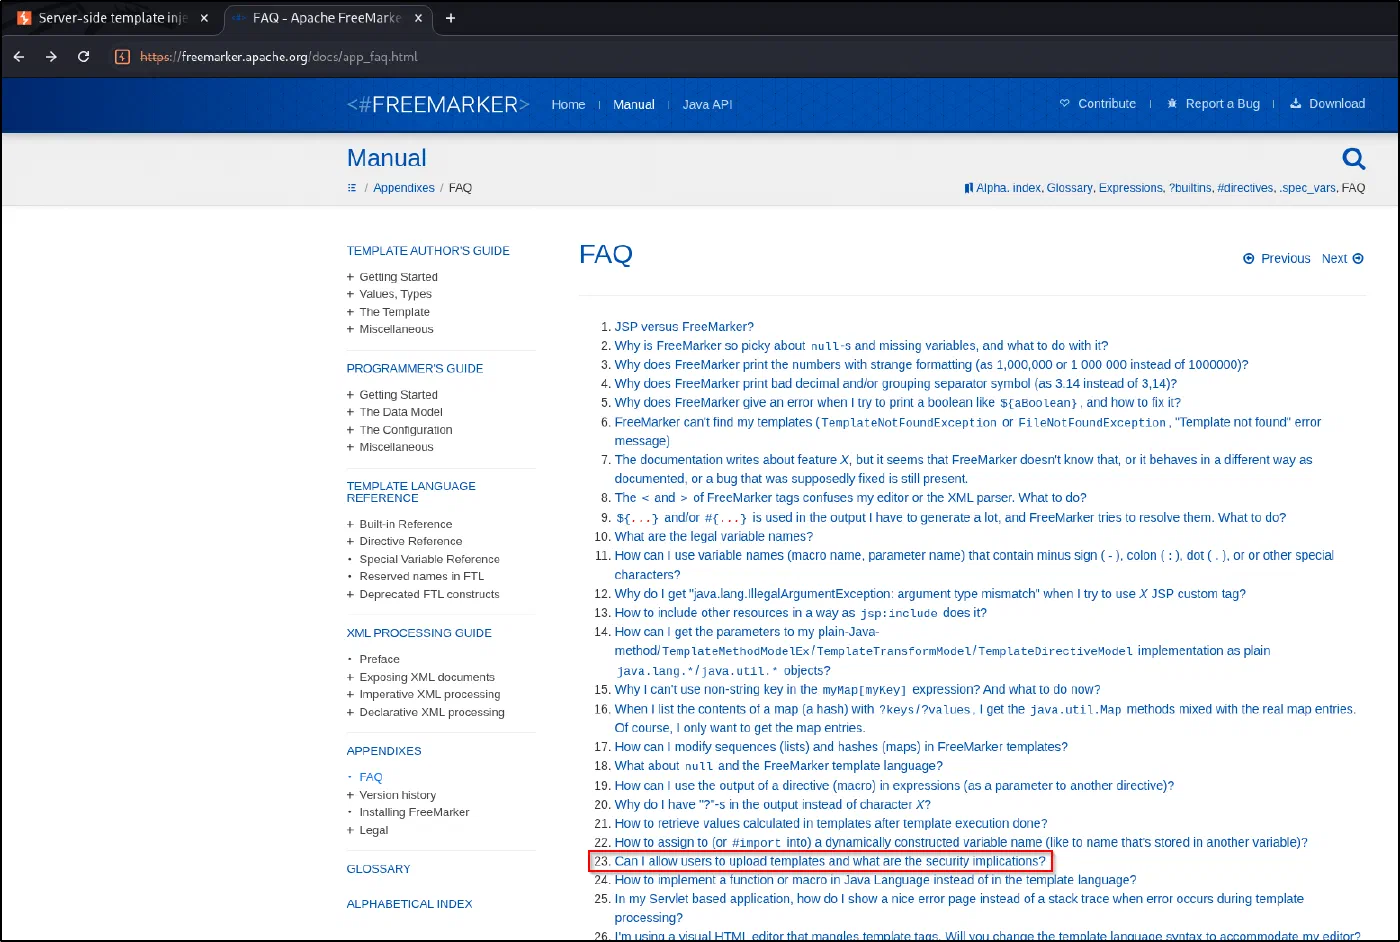Go to the Previous page

1277,258
